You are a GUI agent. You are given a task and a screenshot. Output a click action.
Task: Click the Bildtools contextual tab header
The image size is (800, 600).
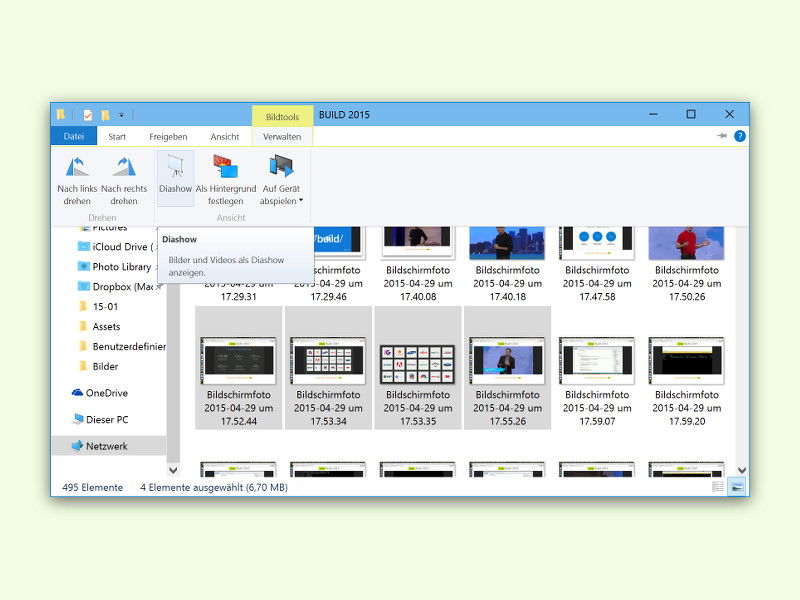[282, 117]
